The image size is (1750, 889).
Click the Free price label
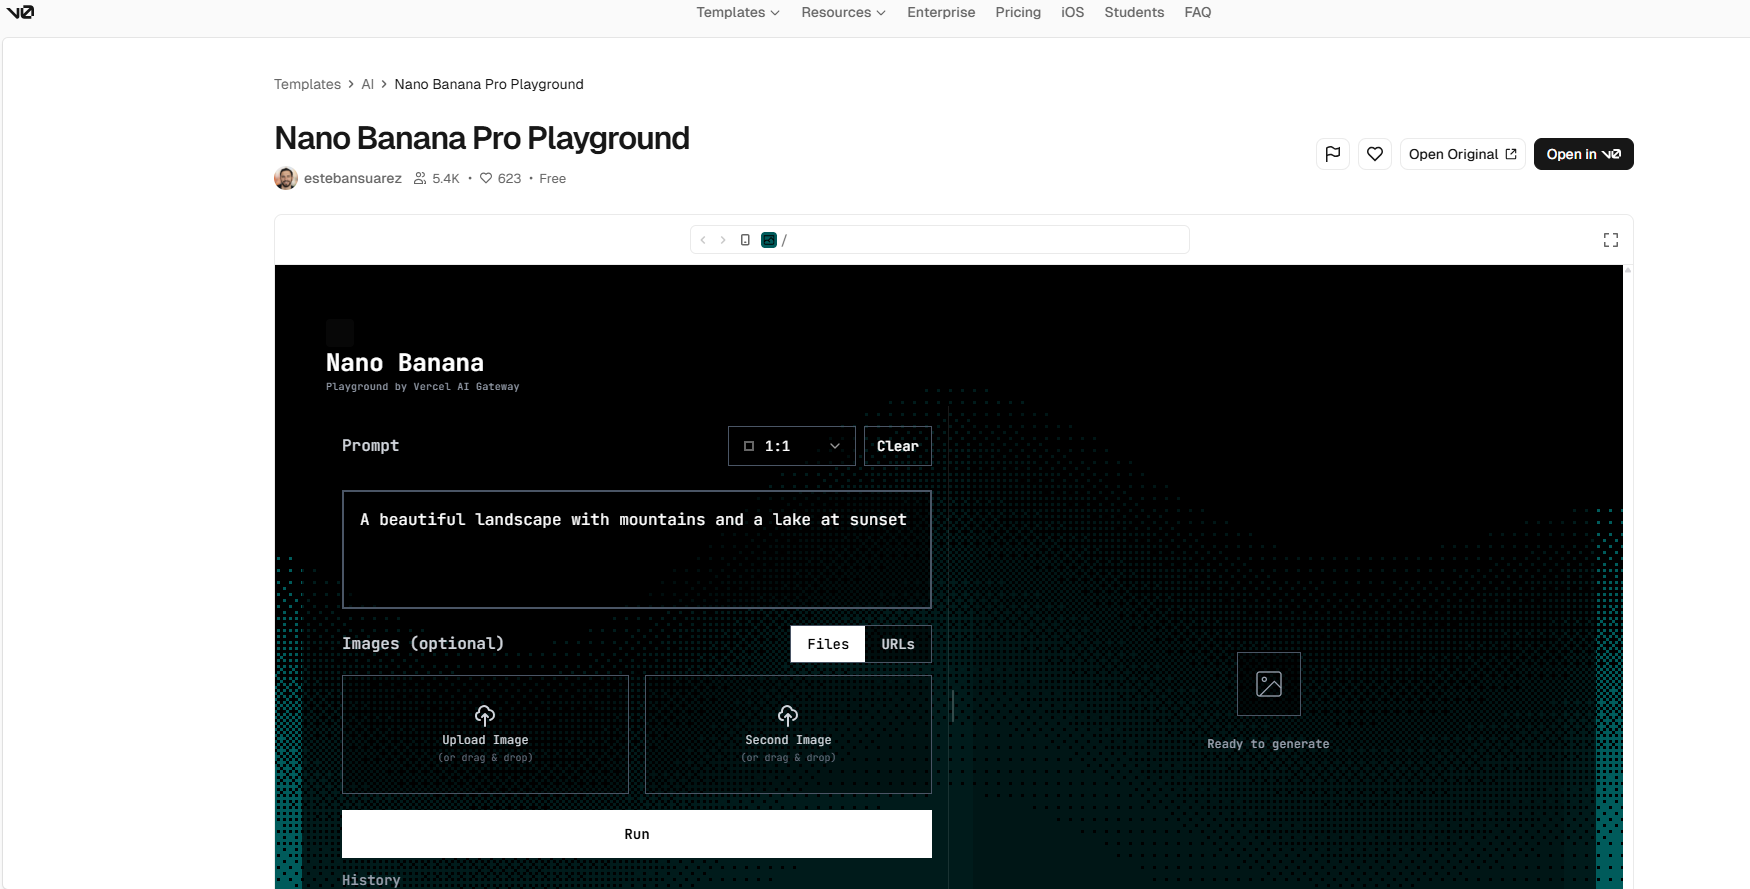(553, 178)
